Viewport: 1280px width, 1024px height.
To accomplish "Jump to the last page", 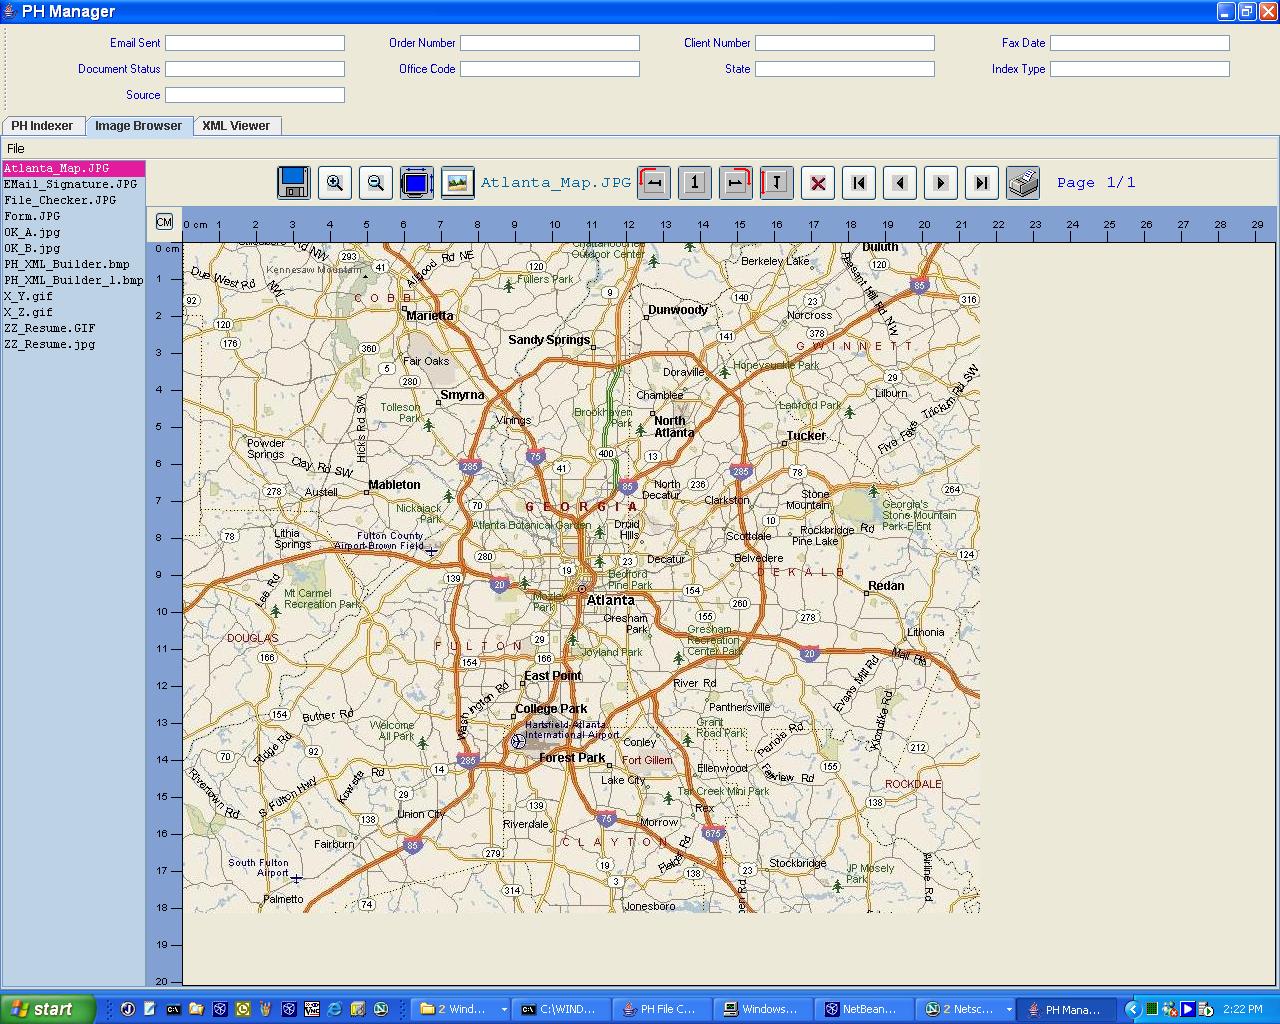I will [x=982, y=182].
